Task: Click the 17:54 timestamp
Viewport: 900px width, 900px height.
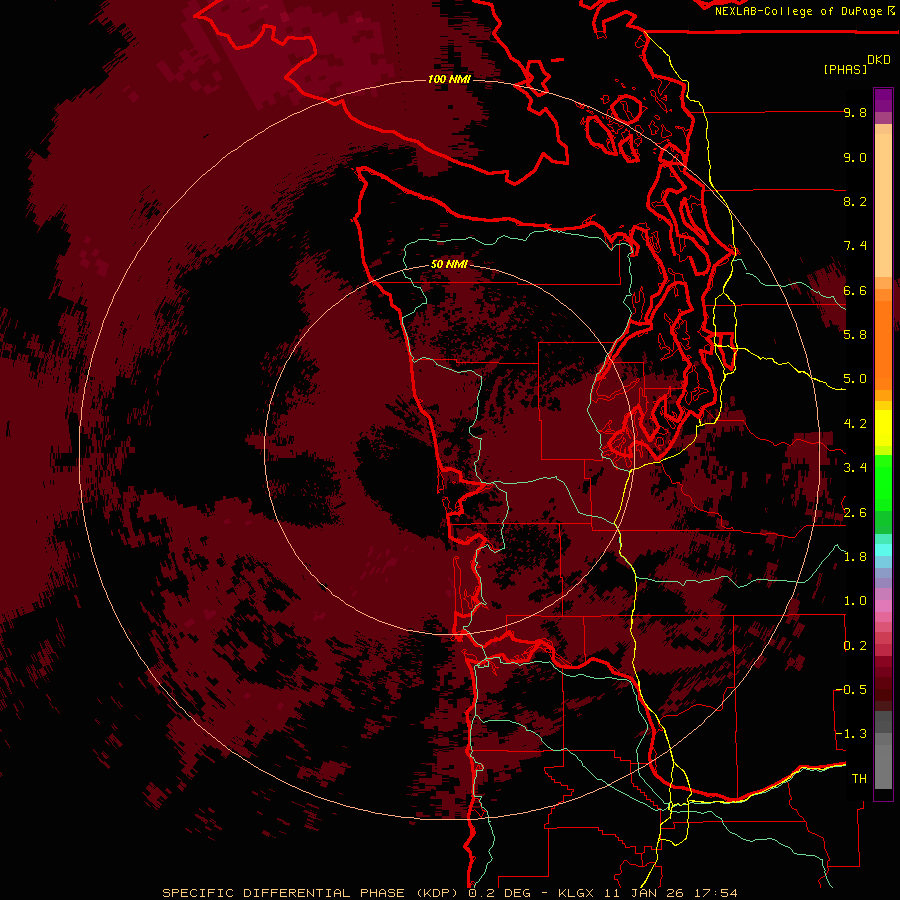Action: [x=715, y=893]
